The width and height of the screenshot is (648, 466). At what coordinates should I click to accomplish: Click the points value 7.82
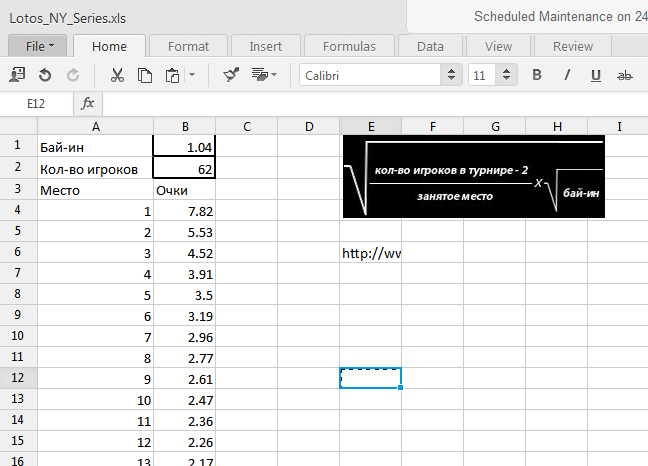click(x=184, y=211)
